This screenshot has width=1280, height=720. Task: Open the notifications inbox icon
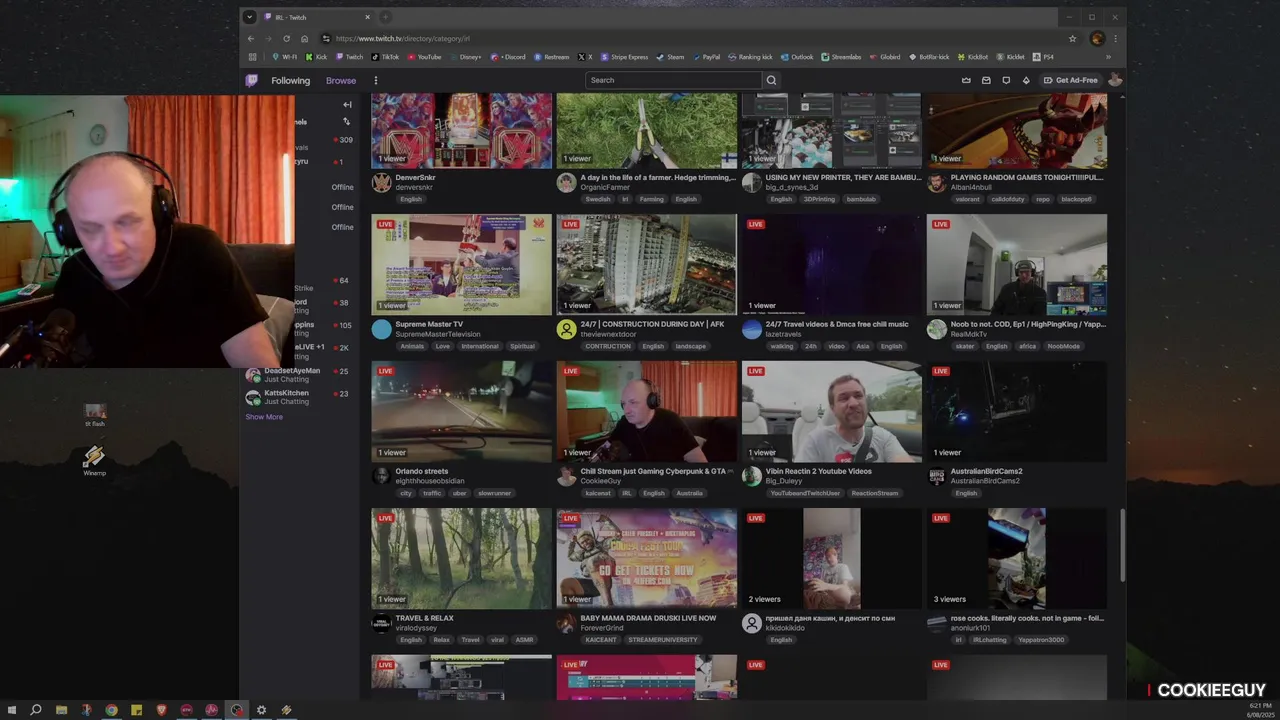point(986,80)
